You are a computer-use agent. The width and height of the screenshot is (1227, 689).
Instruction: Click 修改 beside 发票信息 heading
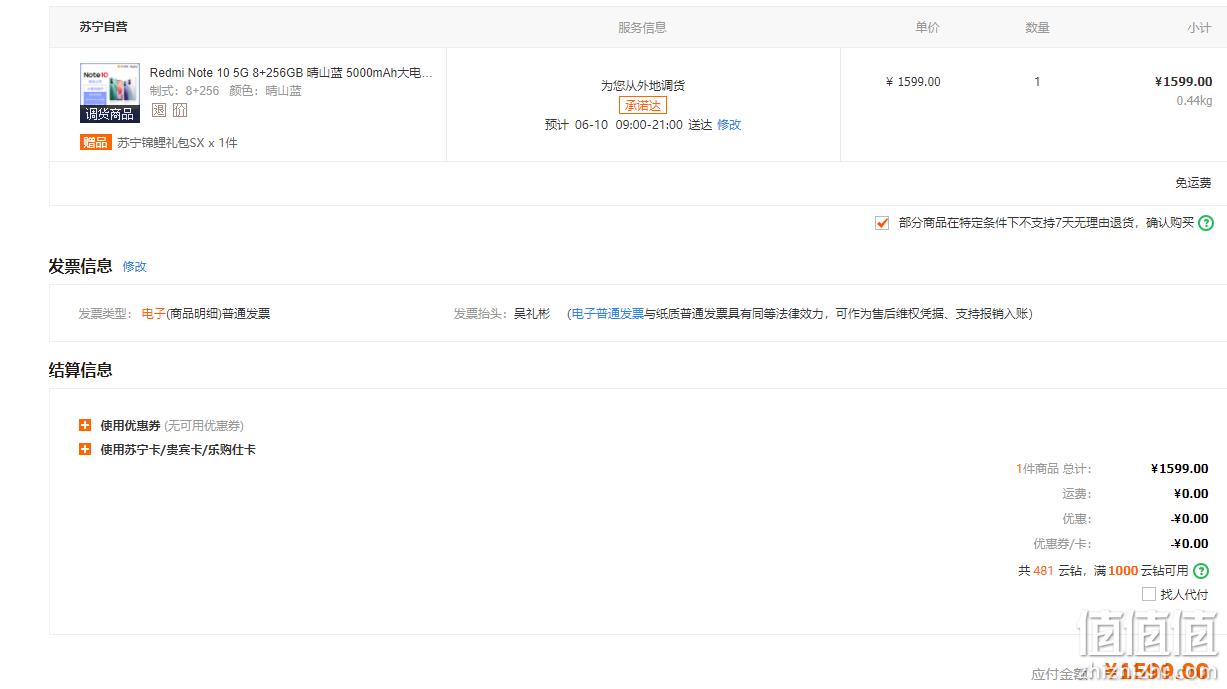click(134, 266)
